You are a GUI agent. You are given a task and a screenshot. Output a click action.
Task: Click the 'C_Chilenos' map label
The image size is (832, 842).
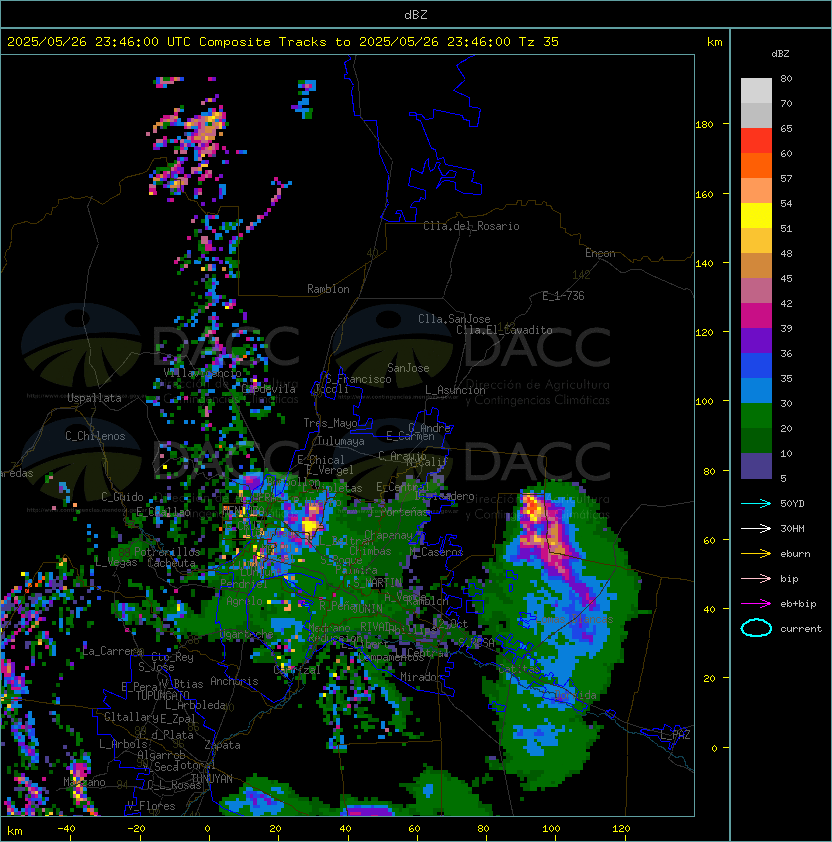(x=95, y=436)
